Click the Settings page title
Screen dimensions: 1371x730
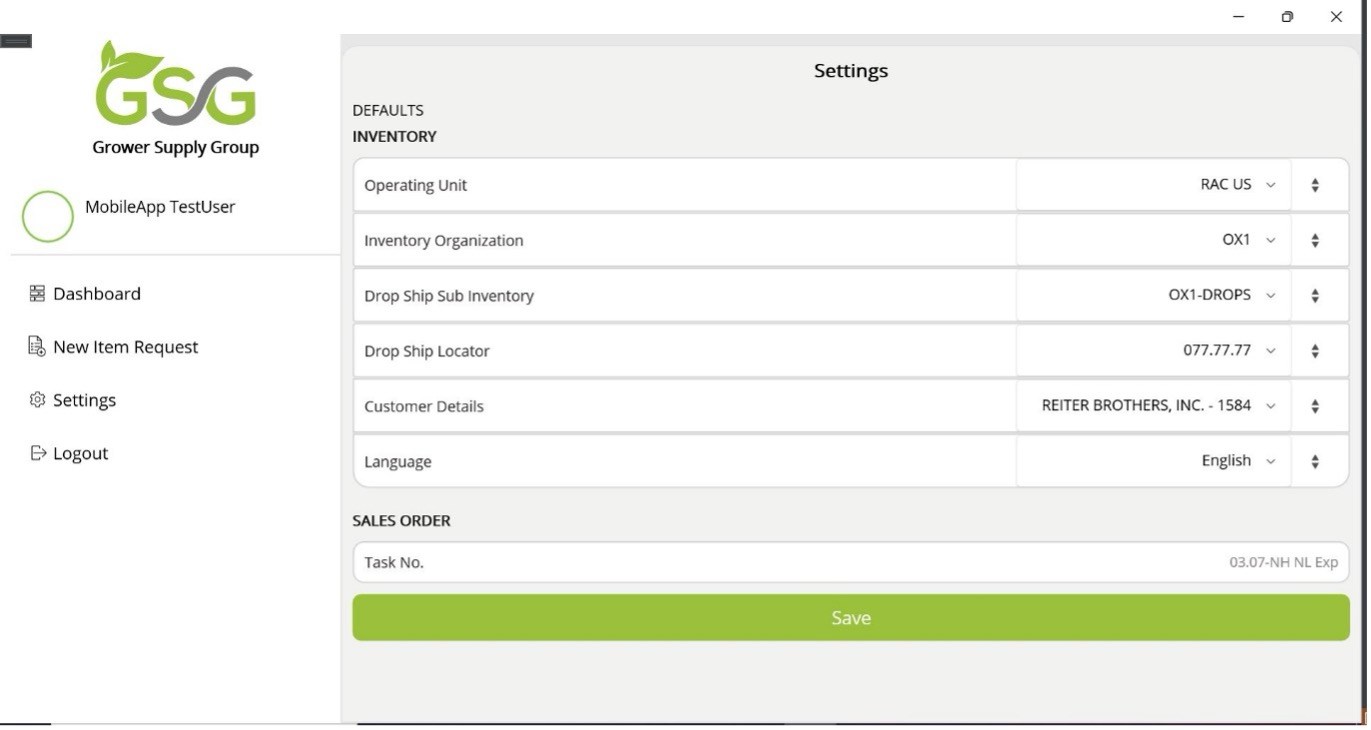[851, 71]
